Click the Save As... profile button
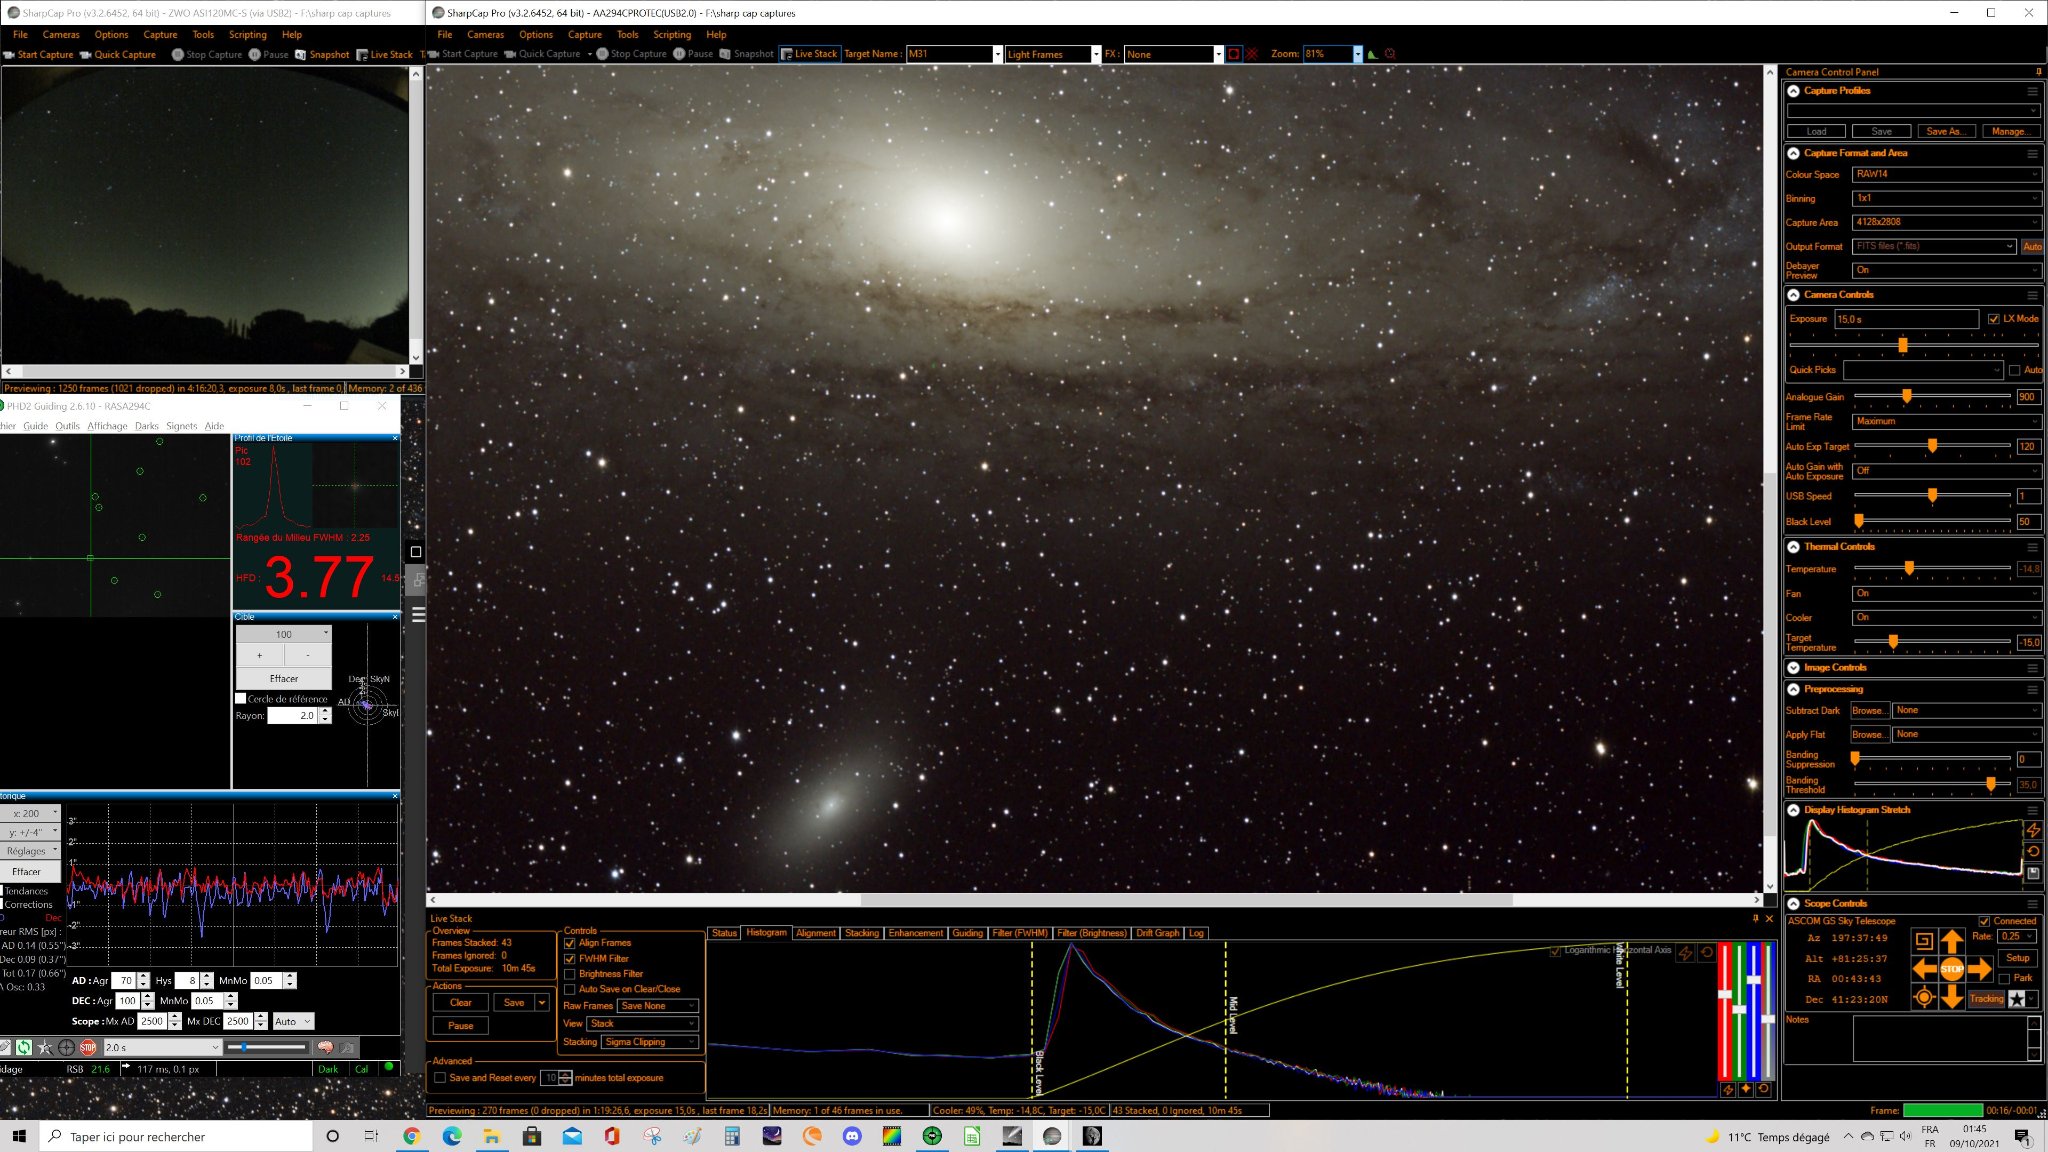Image resolution: width=2048 pixels, height=1152 pixels. (1946, 131)
